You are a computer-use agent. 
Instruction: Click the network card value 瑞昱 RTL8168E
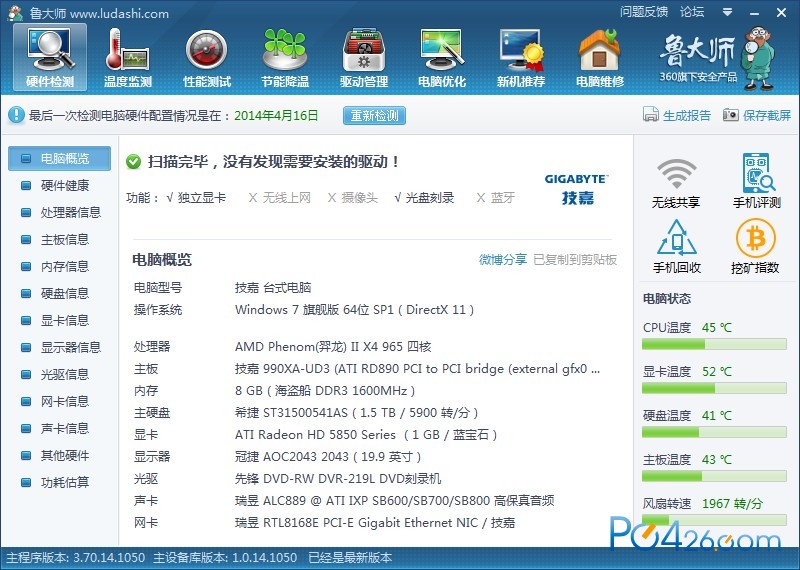coord(375,523)
